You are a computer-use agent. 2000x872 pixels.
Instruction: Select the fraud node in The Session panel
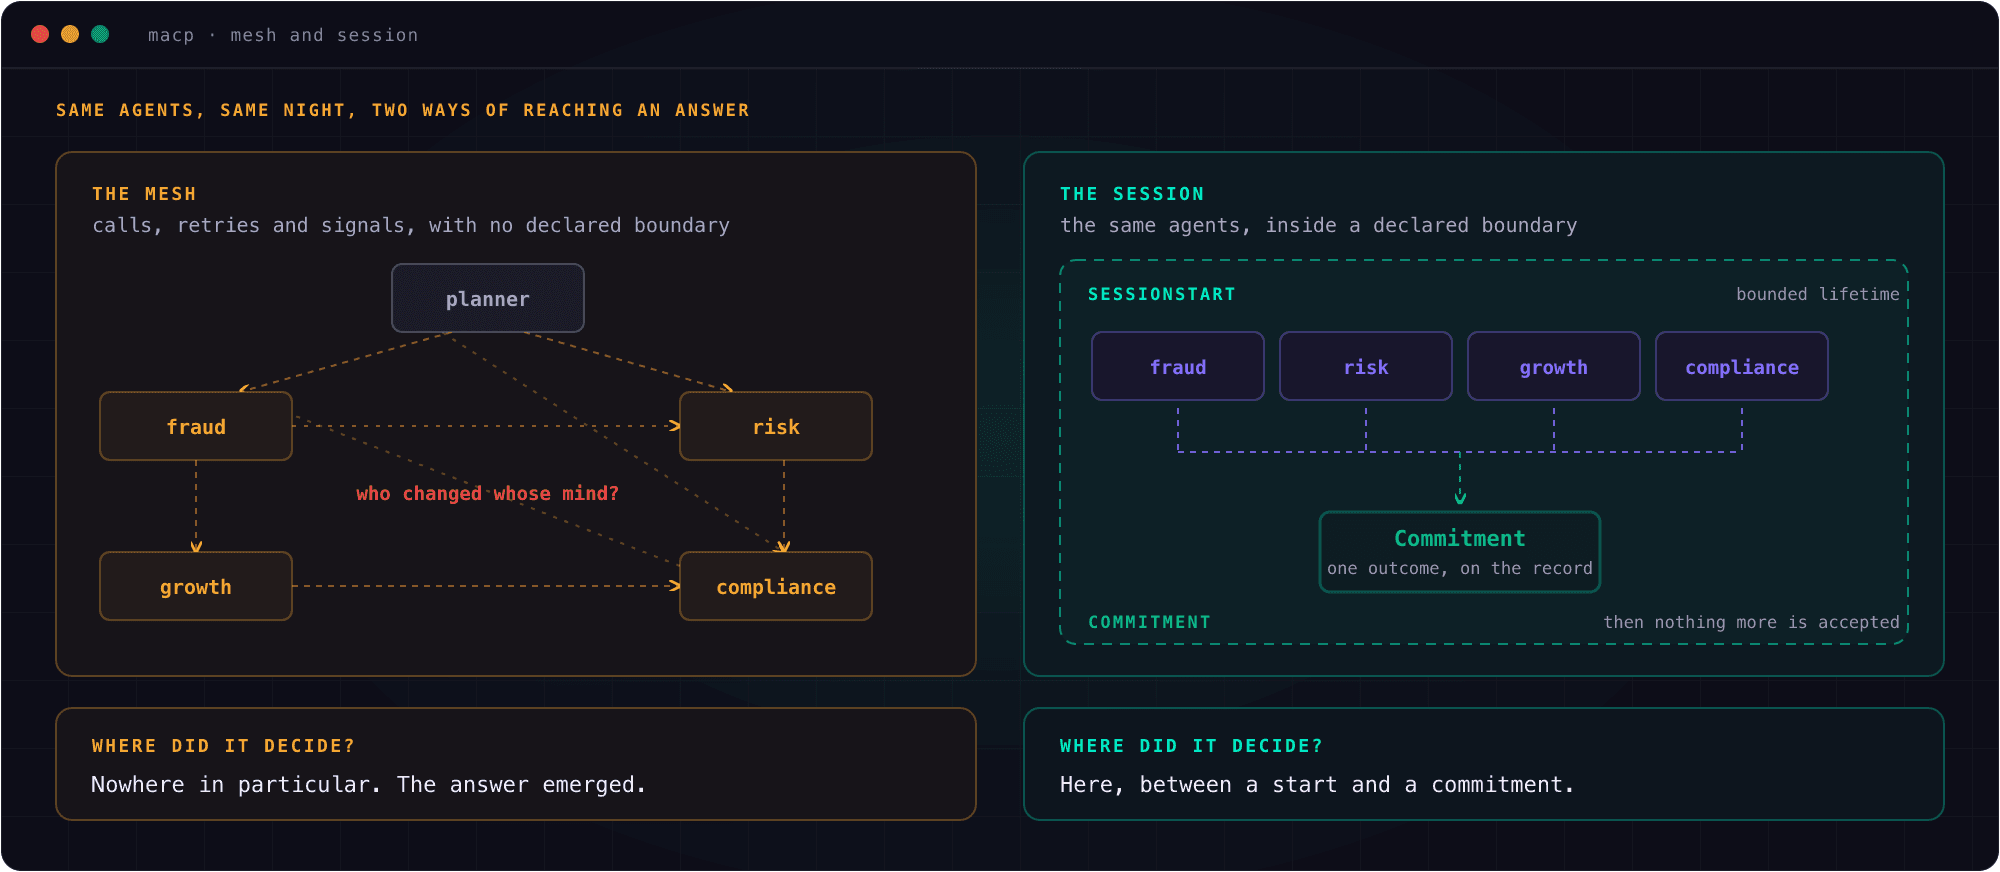(1178, 366)
